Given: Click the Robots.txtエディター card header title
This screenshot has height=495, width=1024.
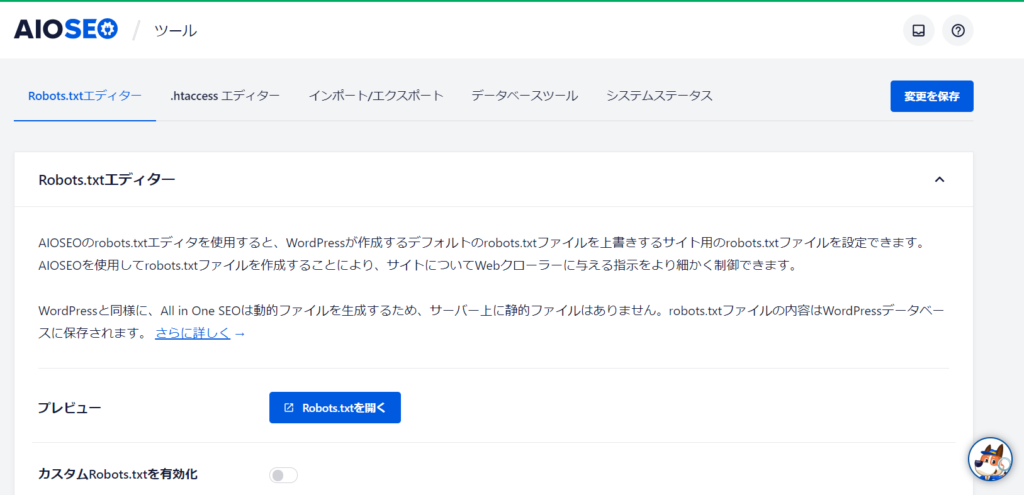Looking at the screenshot, I should click(106, 180).
